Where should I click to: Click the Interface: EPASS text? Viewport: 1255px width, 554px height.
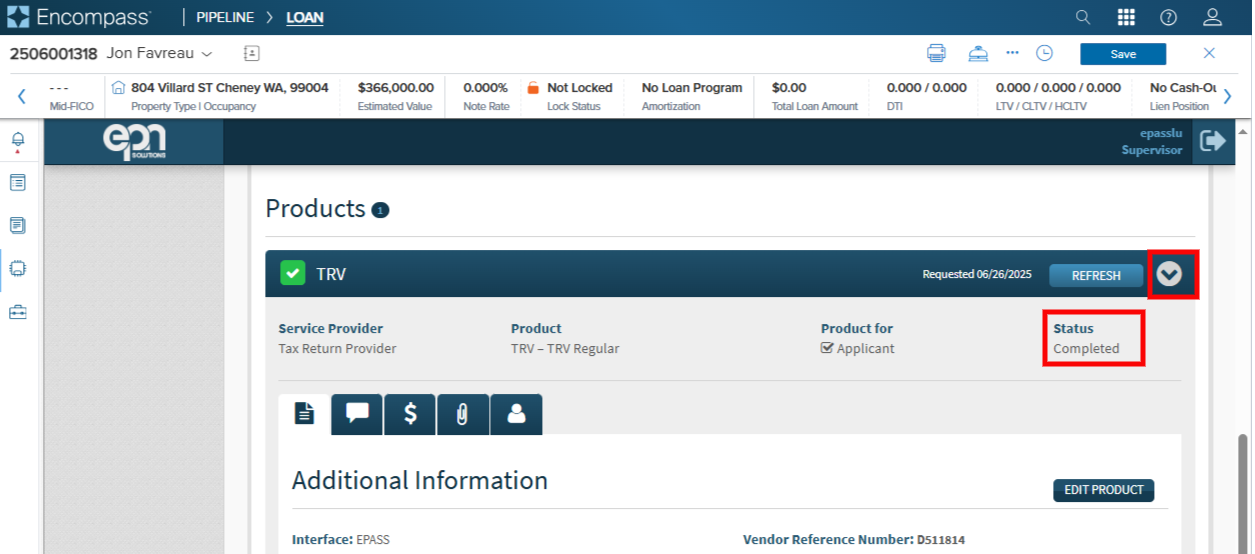tap(341, 539)
